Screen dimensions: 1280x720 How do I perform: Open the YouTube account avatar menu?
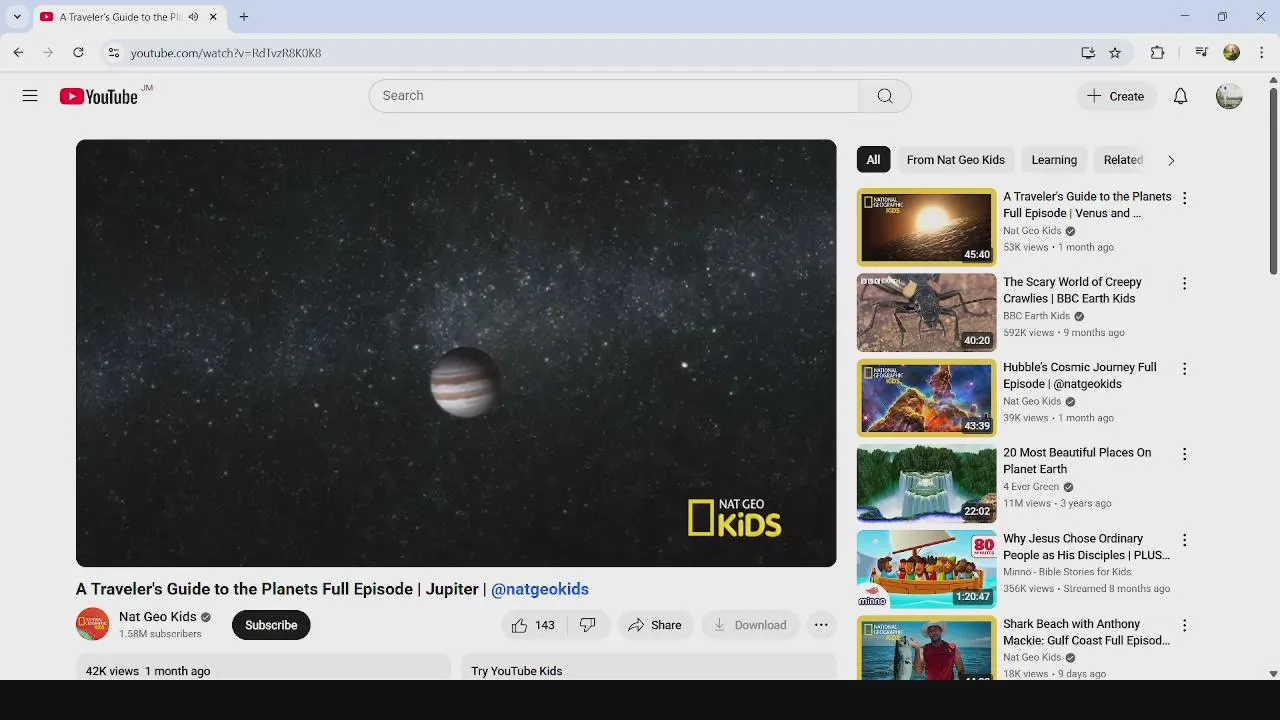[x=1229, y=96]
